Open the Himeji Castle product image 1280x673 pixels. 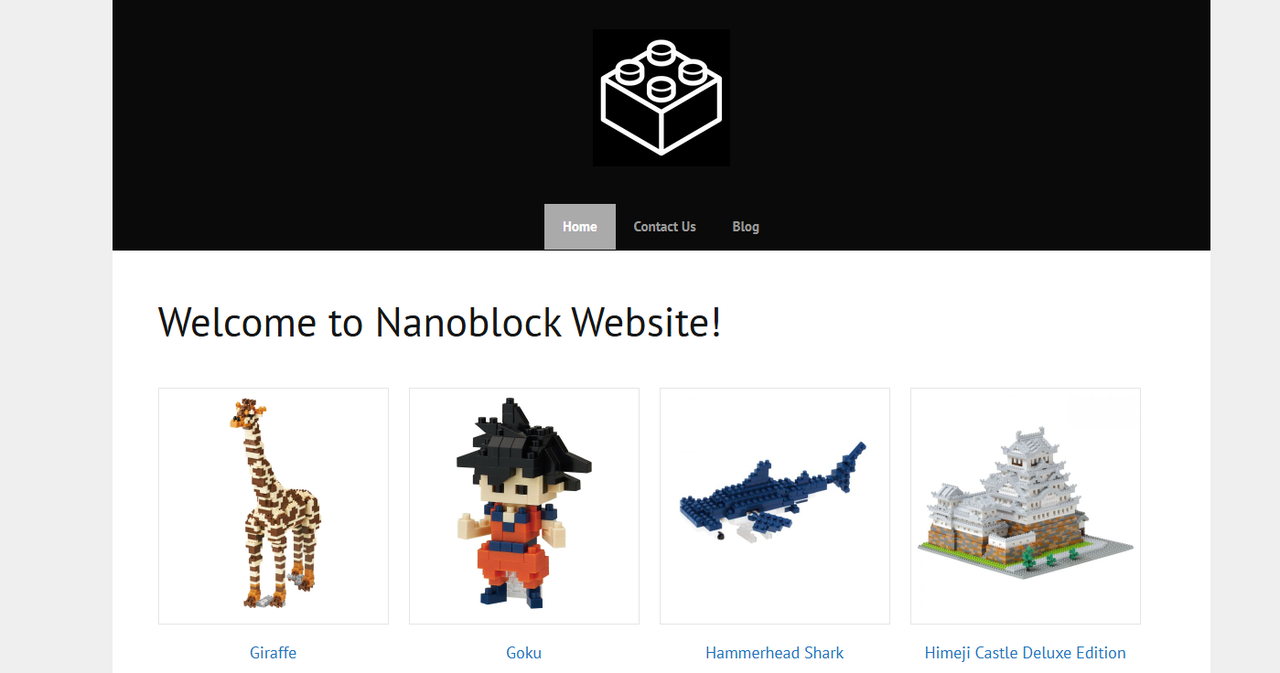(x=1025, y=506)
